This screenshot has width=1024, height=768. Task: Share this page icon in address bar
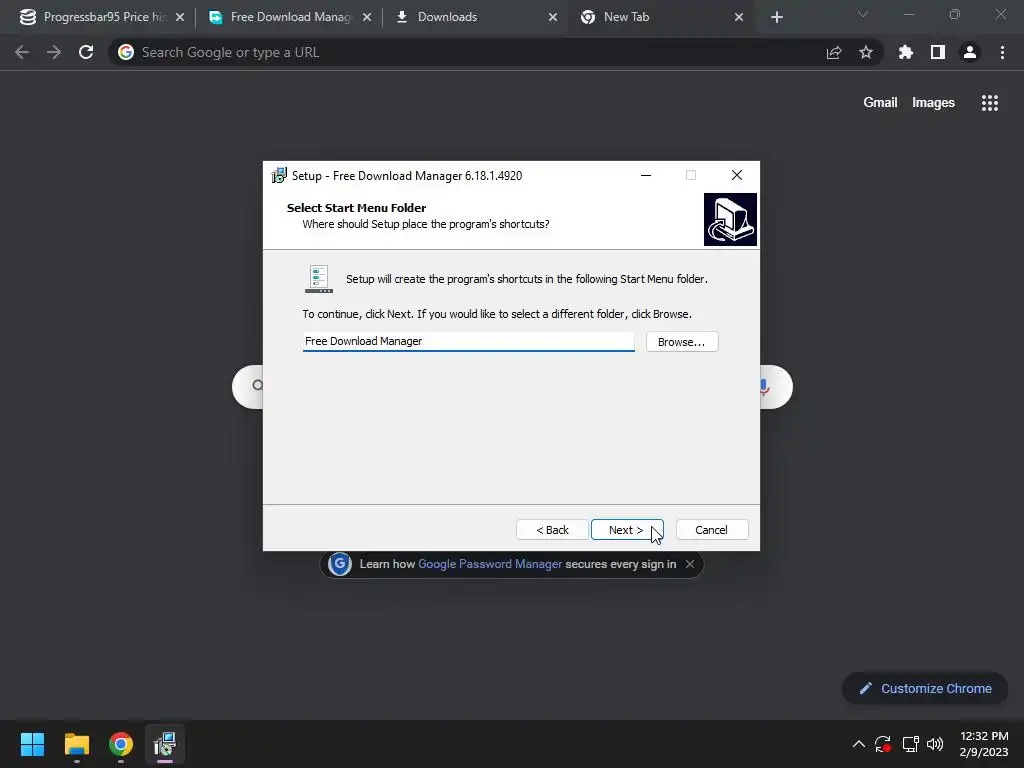coord(834,52)
